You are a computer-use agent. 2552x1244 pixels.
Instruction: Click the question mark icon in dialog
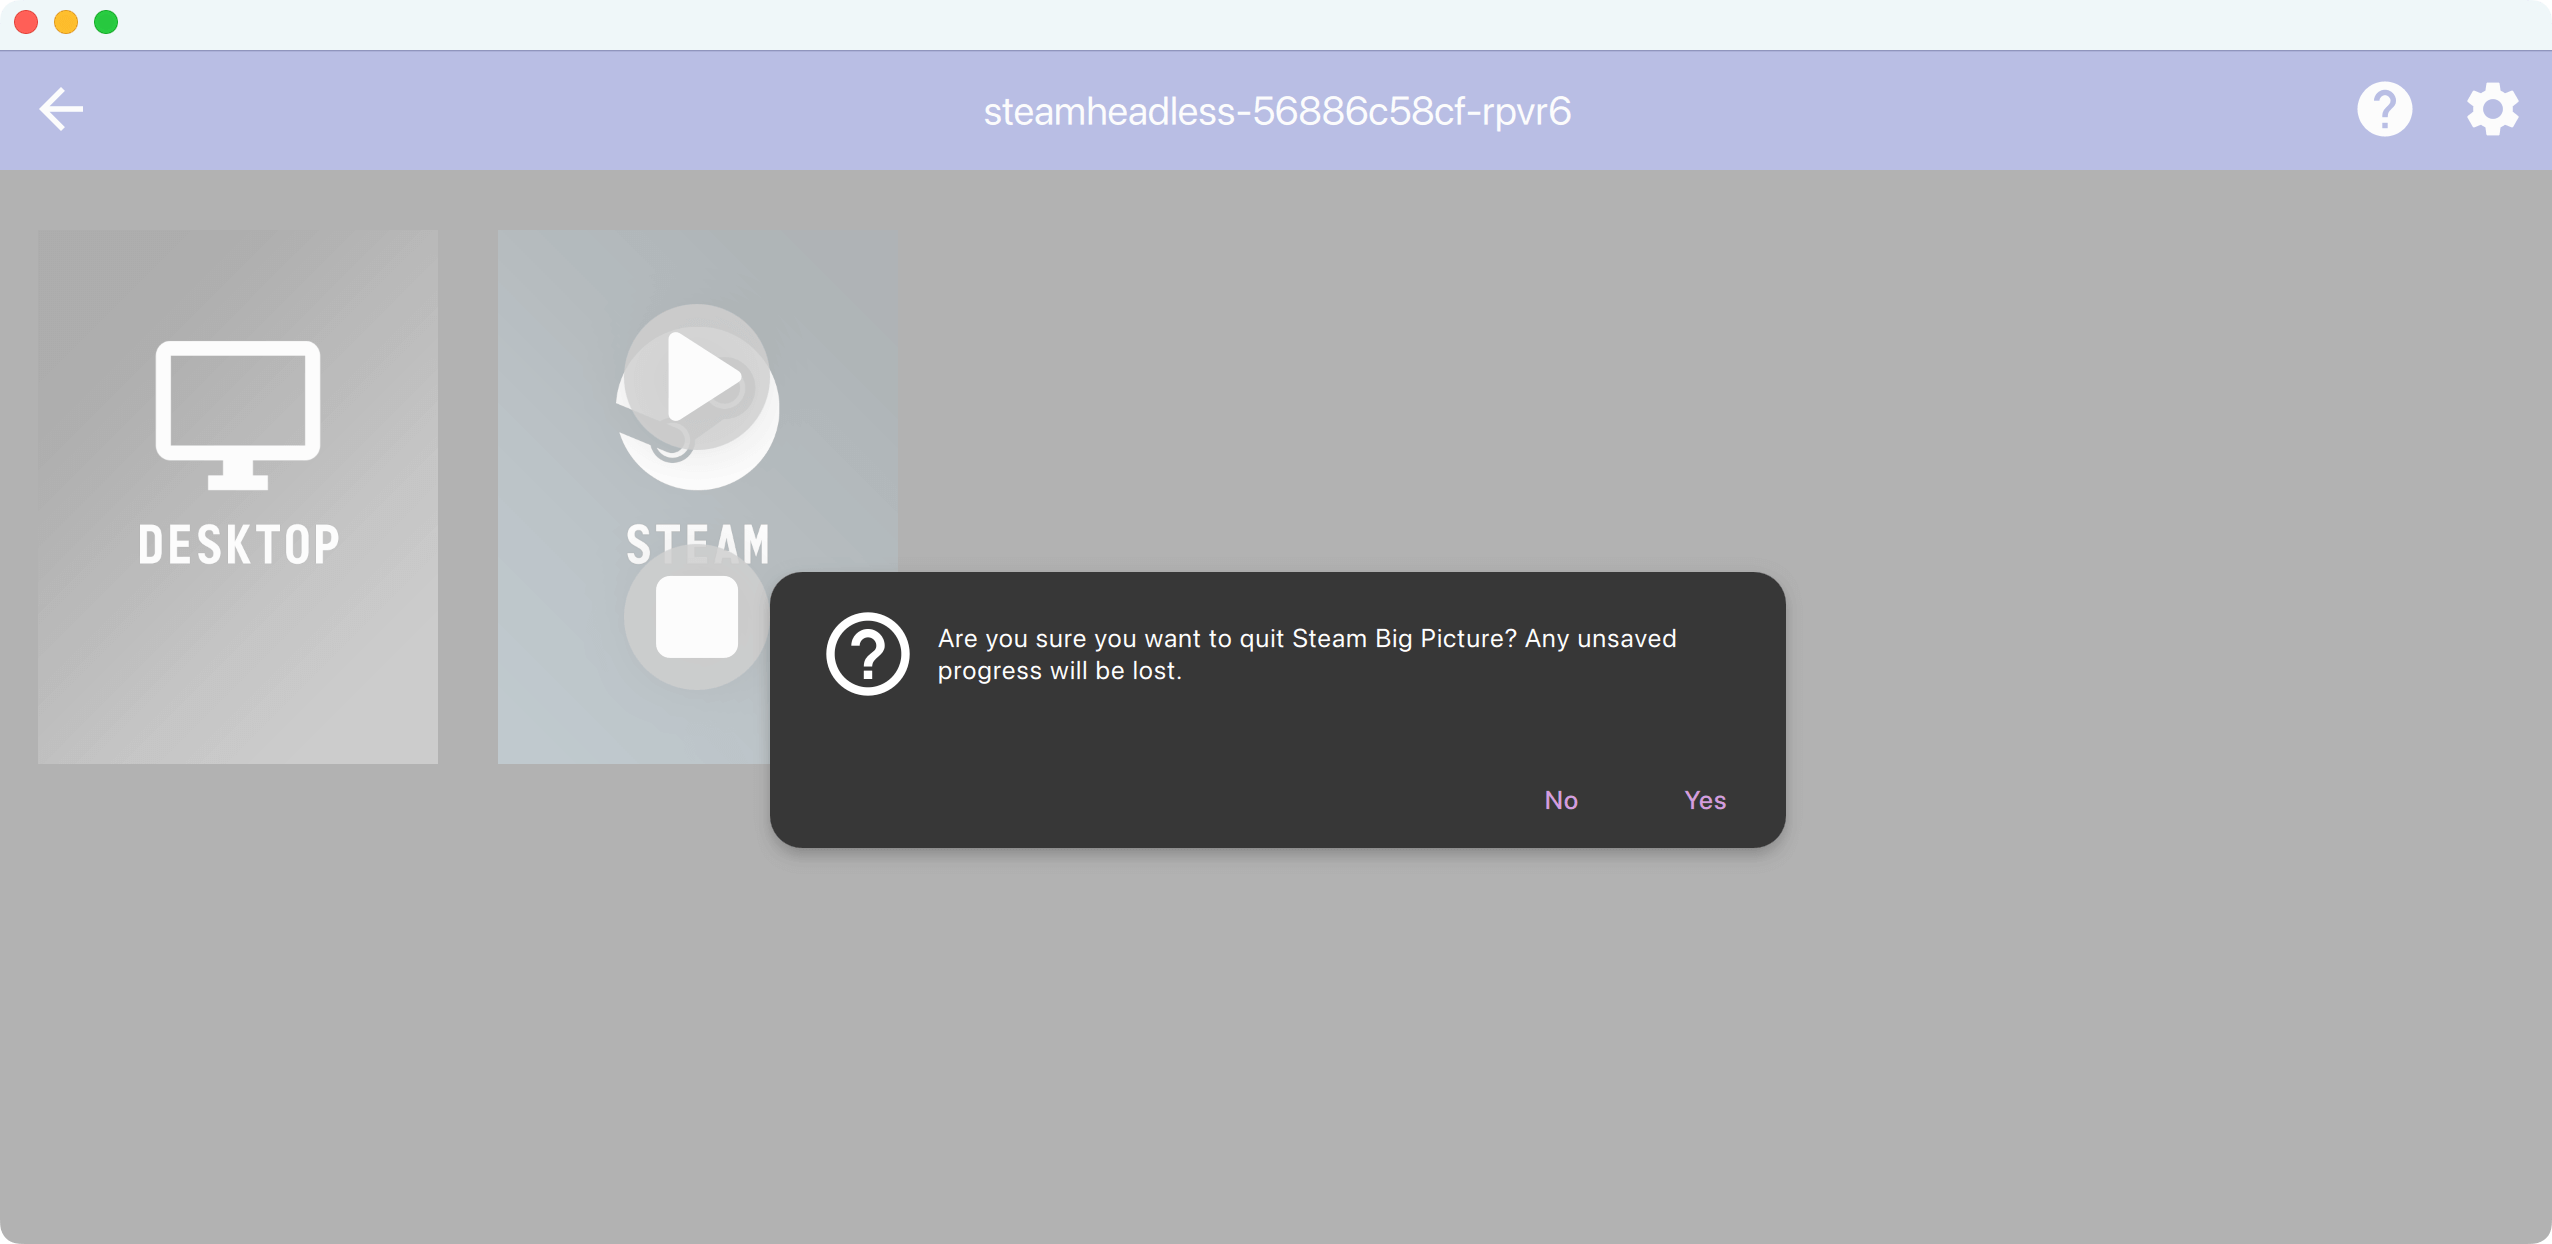click(x=867, y=654)
